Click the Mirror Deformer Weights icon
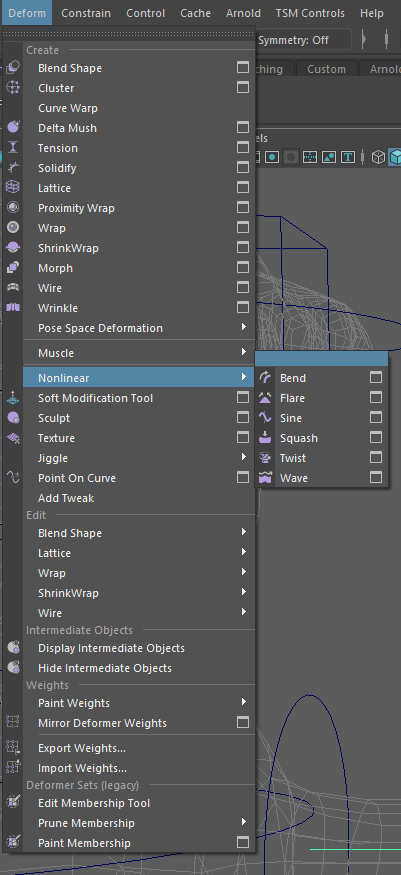401x875 pixels. click(13, 723)
